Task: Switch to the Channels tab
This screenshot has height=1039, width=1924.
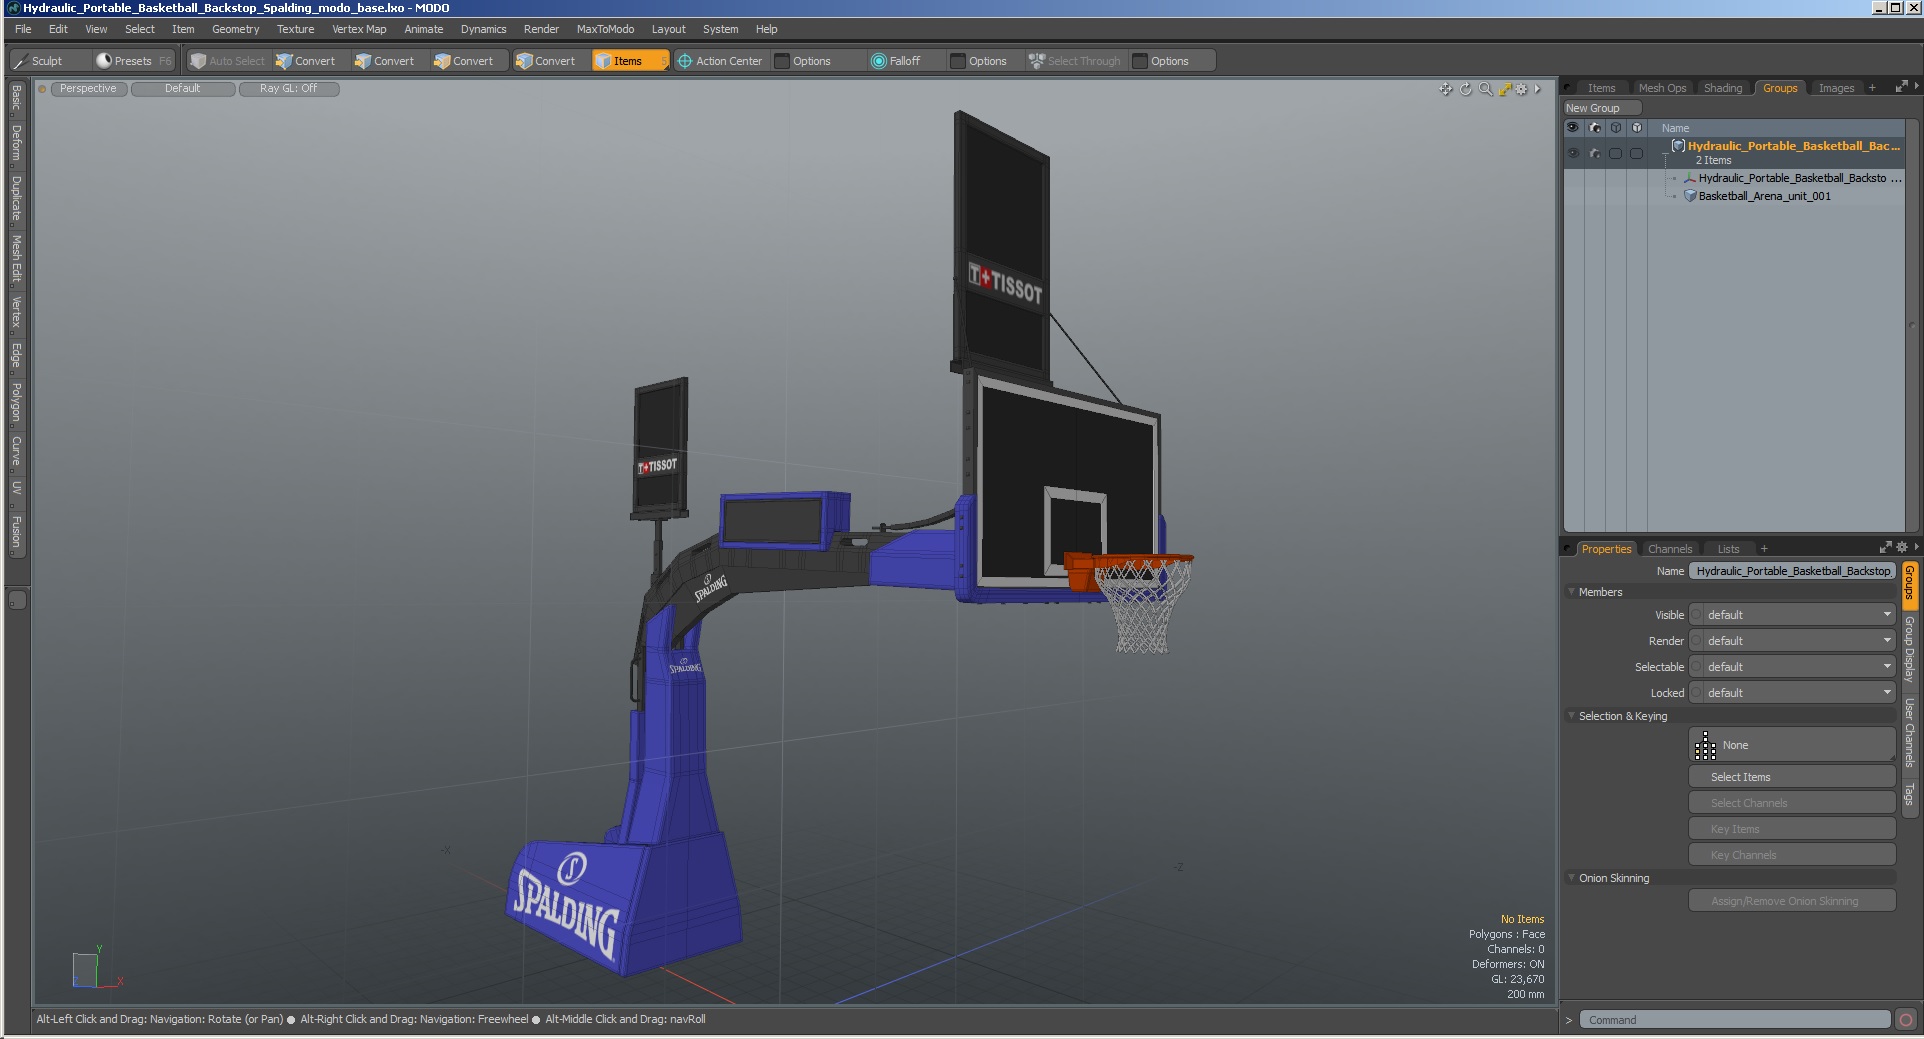Action: (x=1670, y=549)
